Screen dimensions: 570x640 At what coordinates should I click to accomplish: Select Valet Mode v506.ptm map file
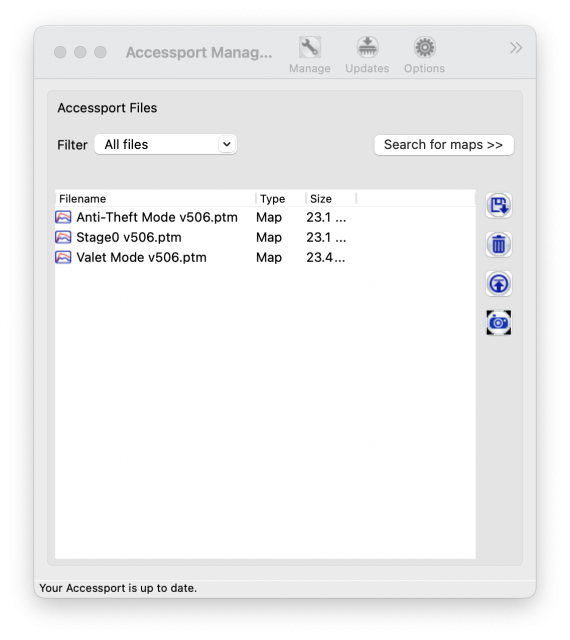click(x=265, y=257)
